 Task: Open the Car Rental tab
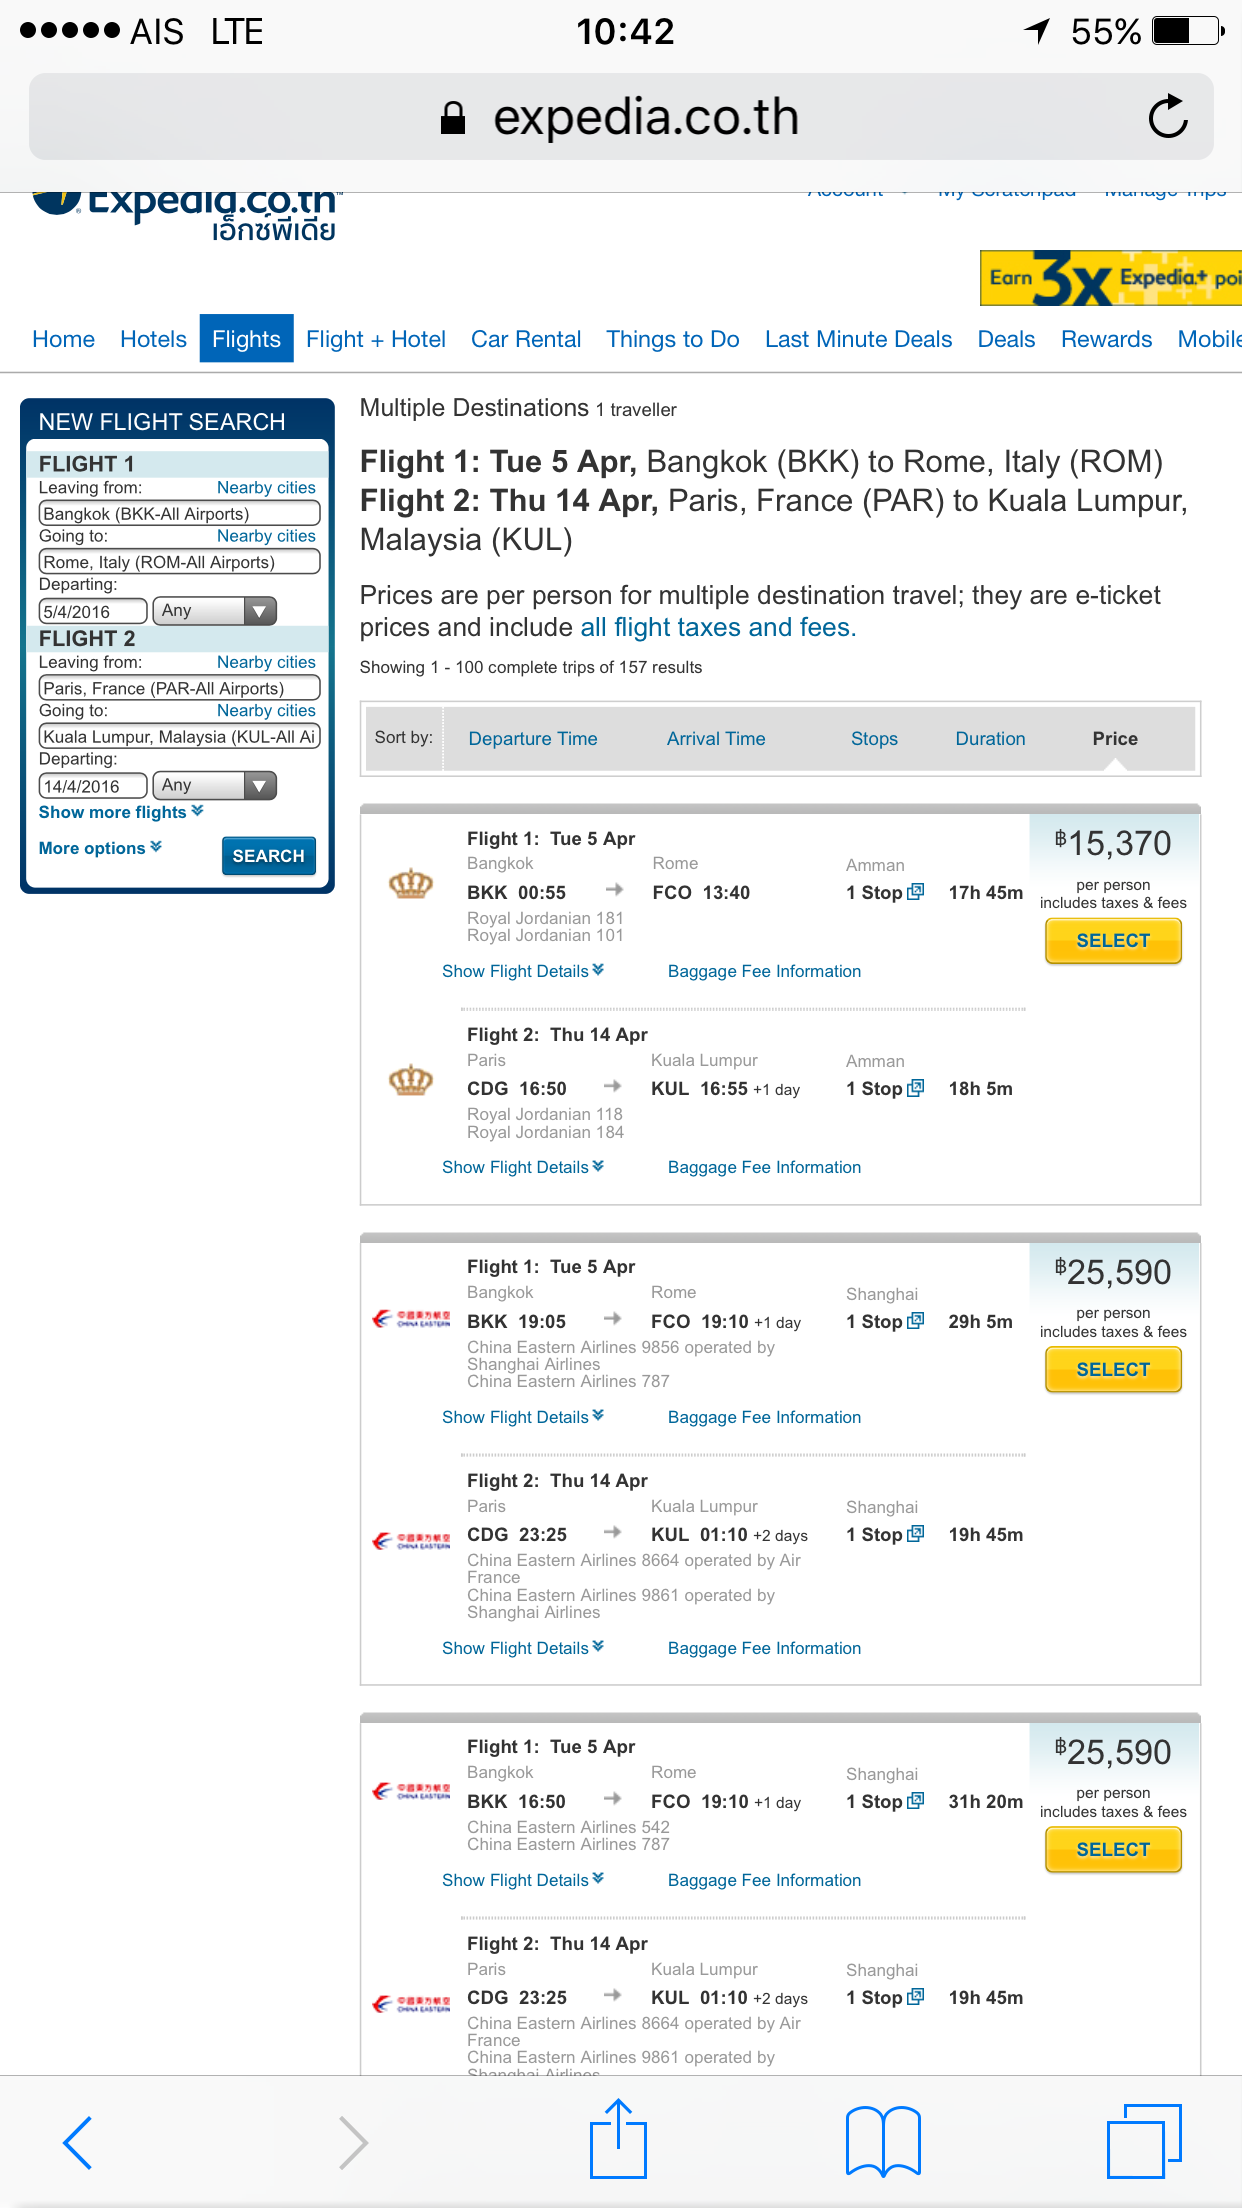[x=526, y=339]
